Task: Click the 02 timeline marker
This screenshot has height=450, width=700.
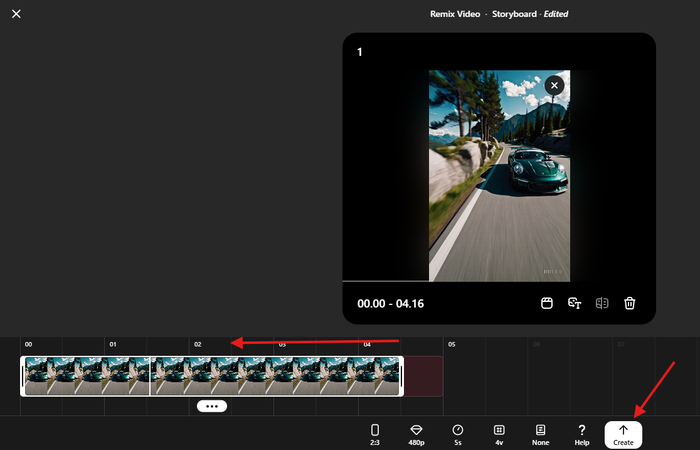Action: point(198,344)
